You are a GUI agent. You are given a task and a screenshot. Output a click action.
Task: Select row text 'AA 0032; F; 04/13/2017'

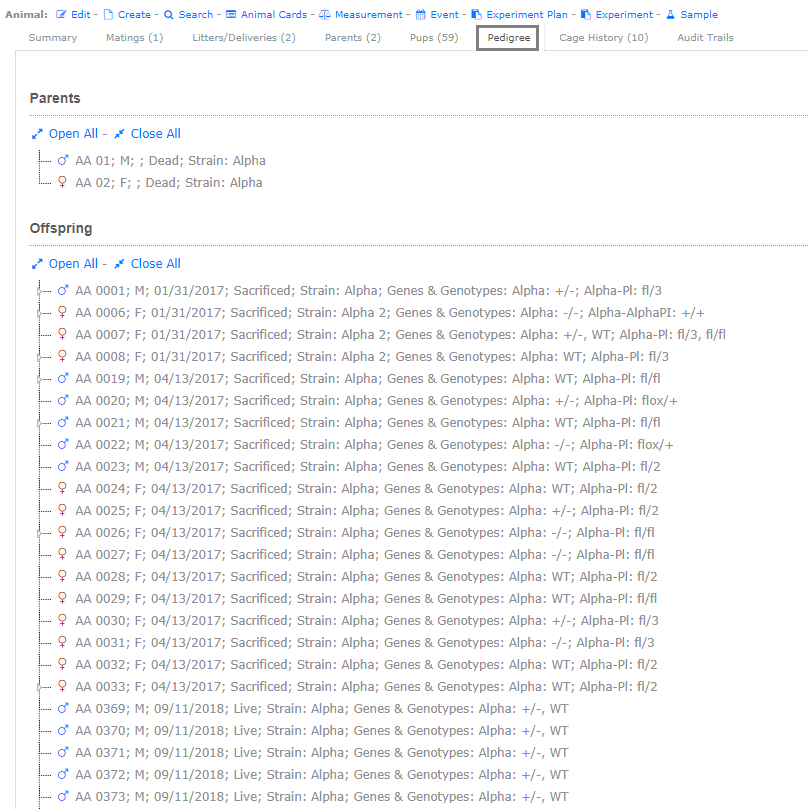pyautogui.click(x=149, y=665)
